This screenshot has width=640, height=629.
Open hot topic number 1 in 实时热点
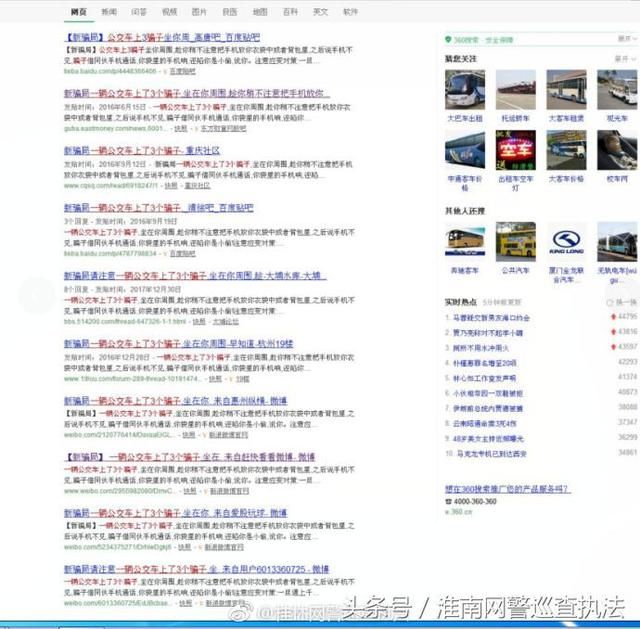(491, 318)
